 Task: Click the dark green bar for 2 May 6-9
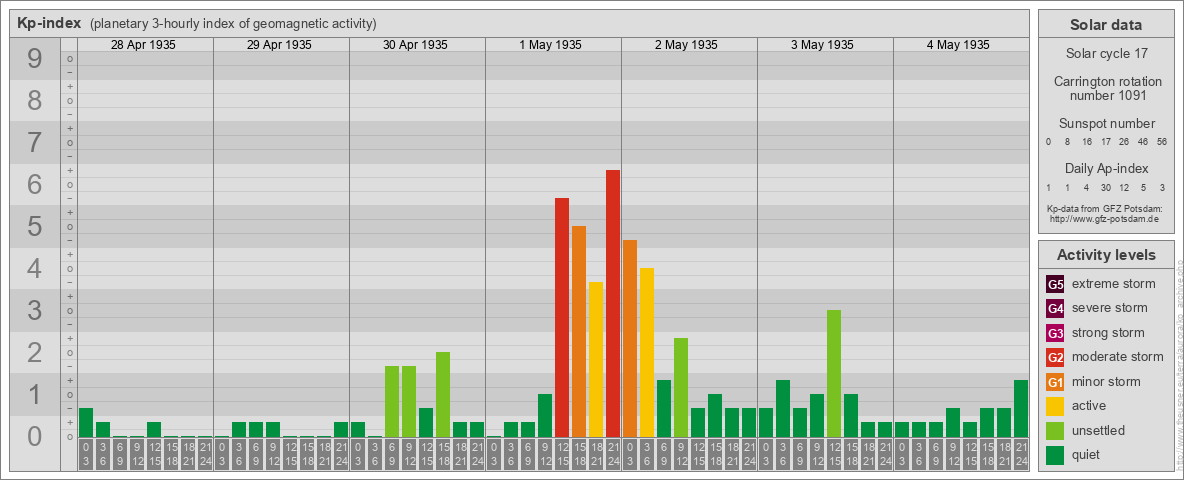coord(664,408)
